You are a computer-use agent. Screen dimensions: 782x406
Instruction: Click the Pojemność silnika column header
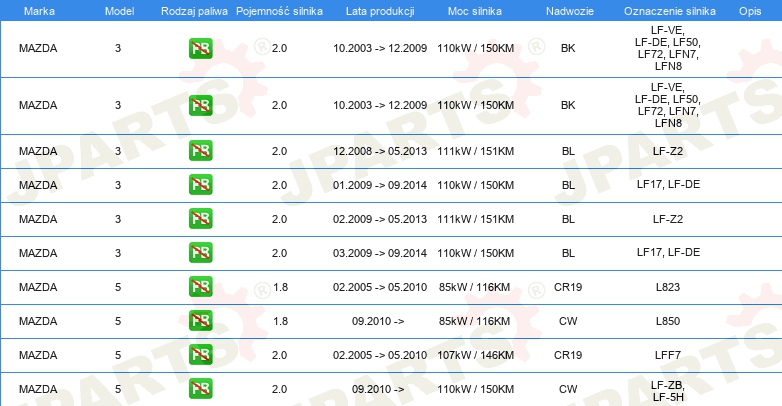click(x=279, y=11)
